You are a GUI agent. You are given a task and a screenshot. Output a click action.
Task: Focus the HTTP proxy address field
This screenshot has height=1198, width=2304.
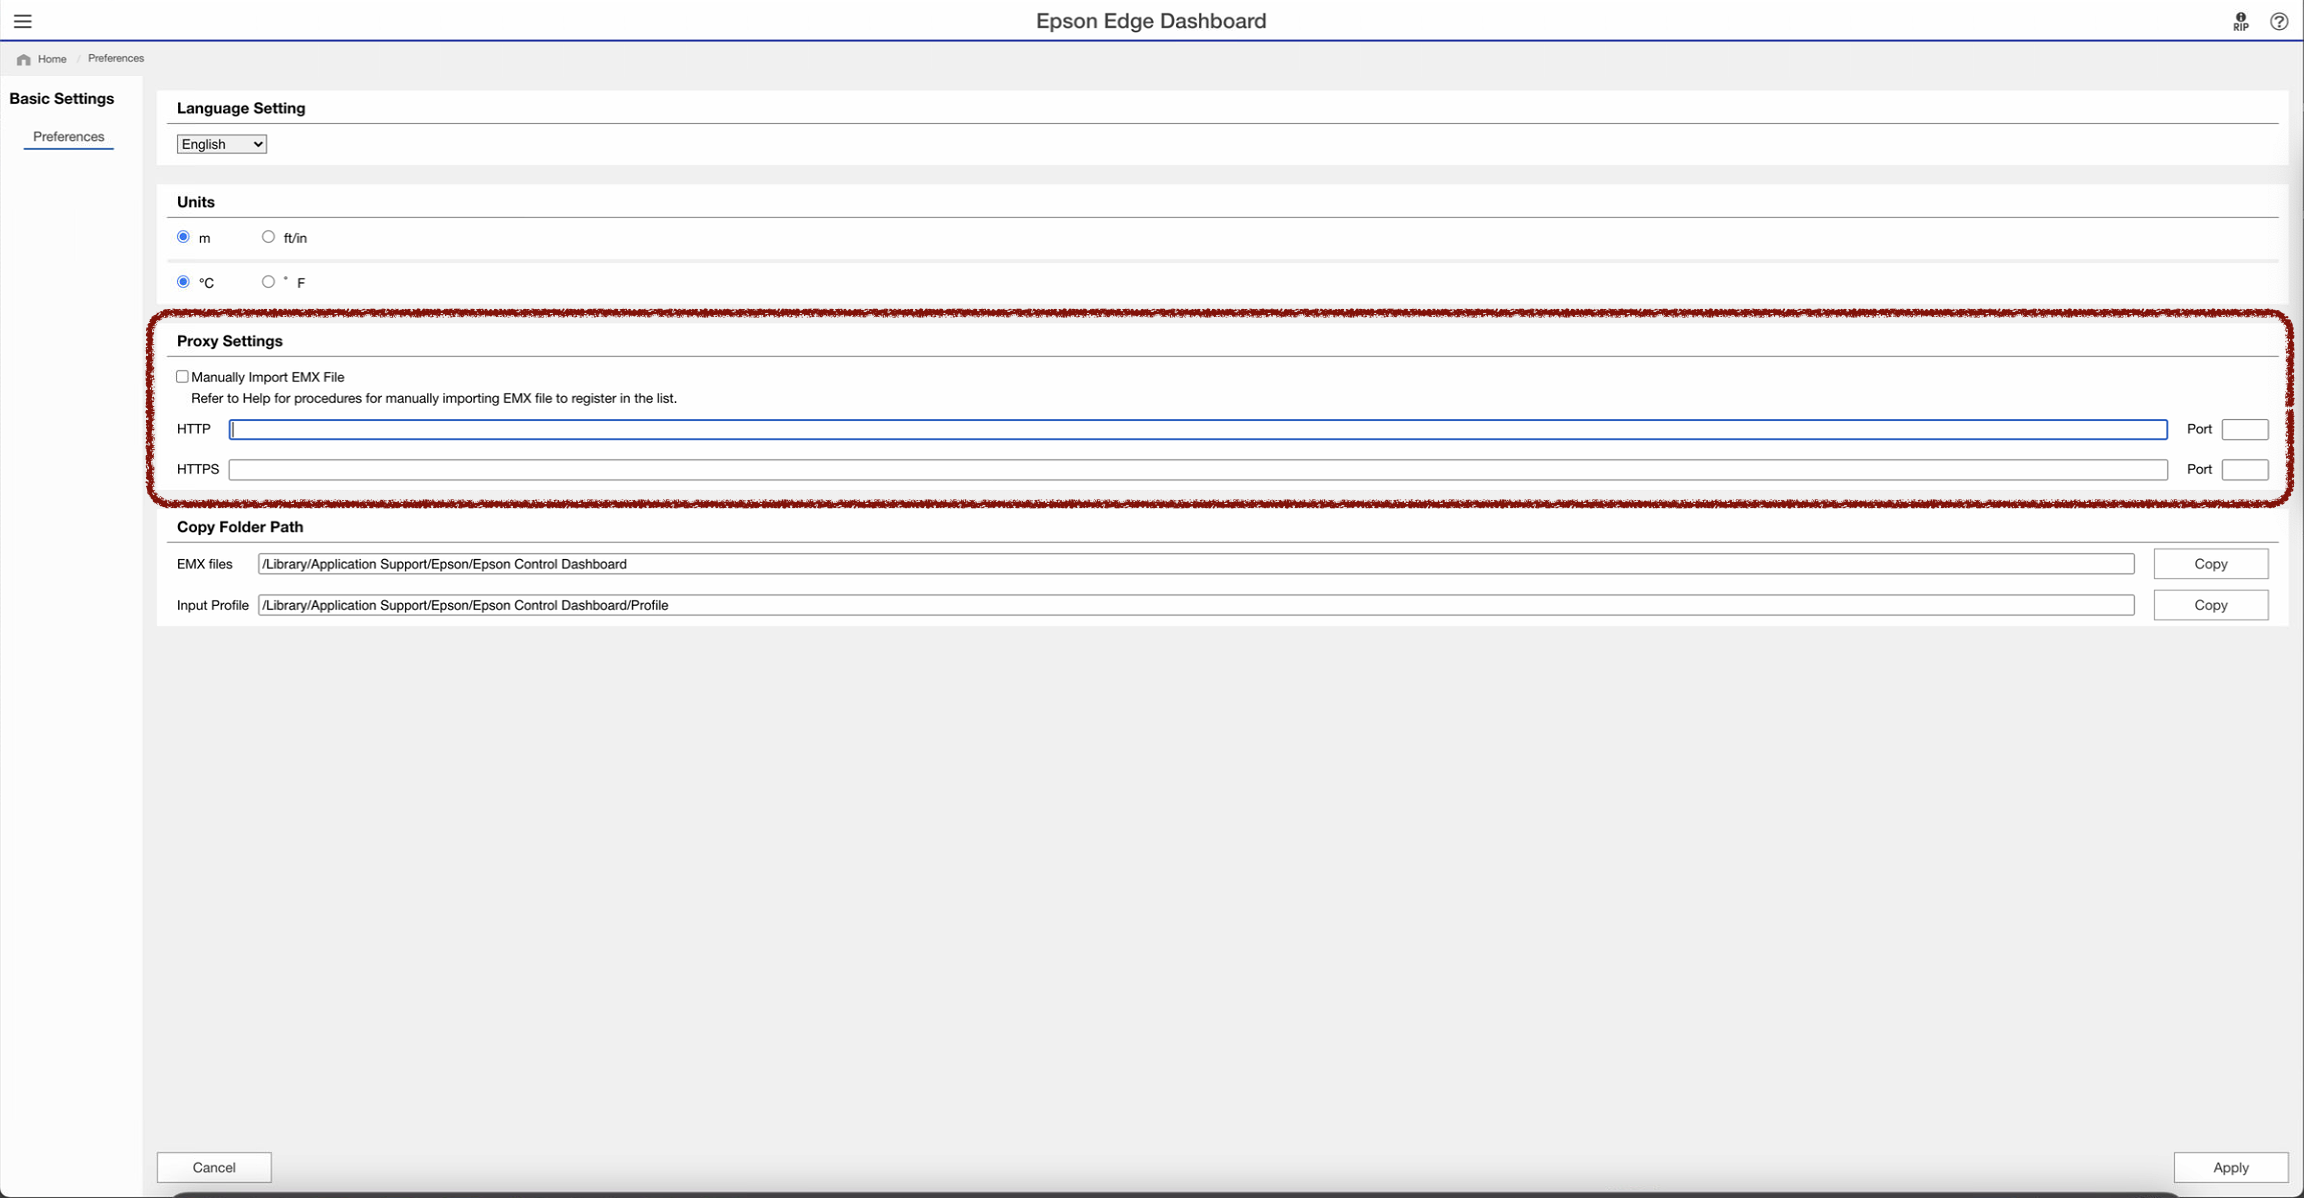1197,430
